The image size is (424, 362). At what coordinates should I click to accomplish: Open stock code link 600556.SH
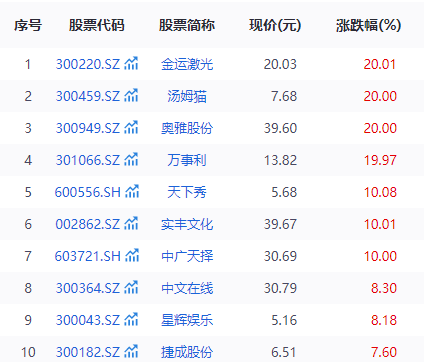(88, 192)
